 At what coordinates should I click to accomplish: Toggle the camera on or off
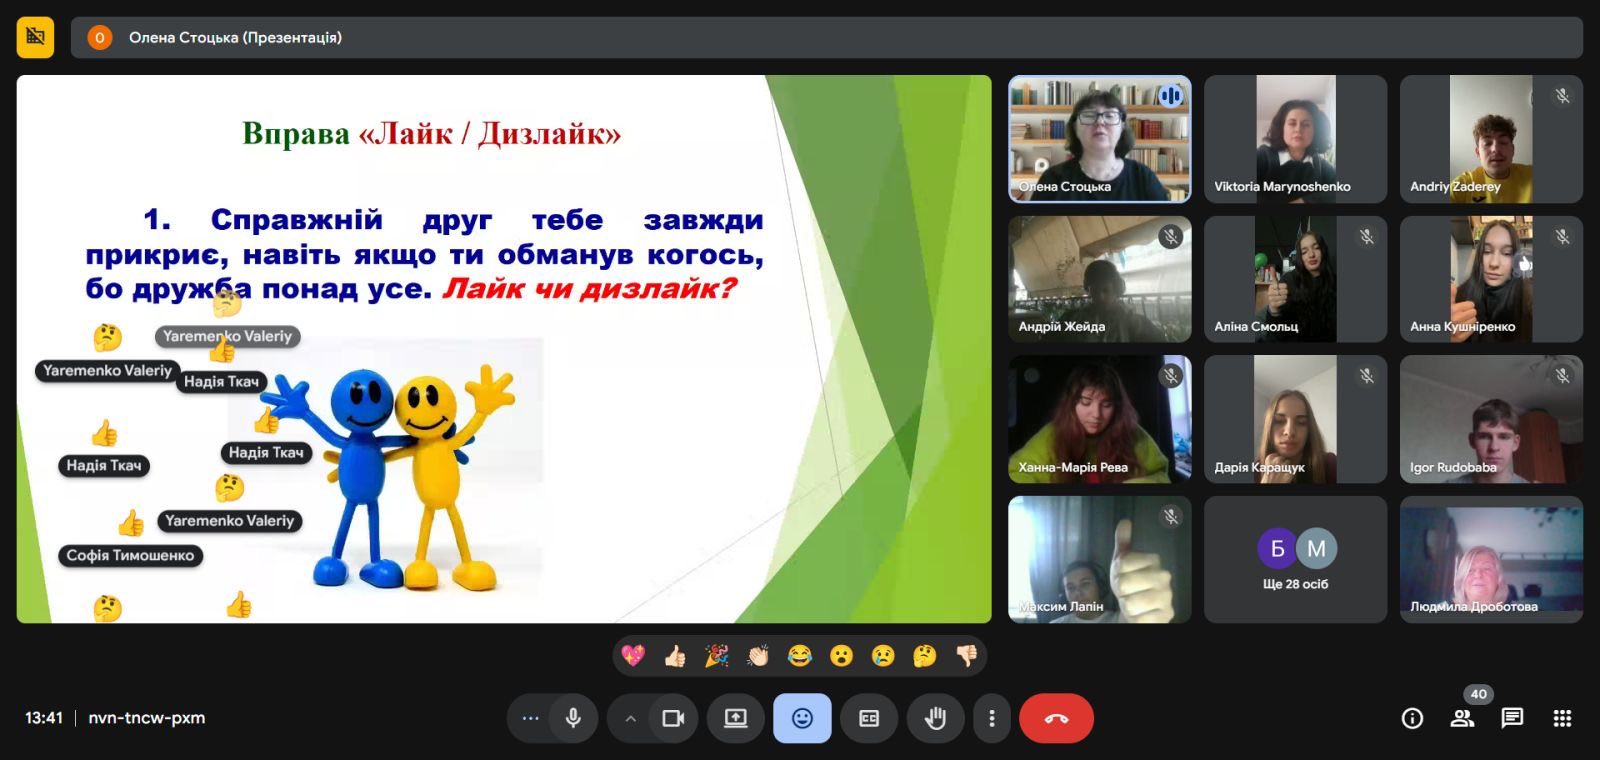coord(673,718)
